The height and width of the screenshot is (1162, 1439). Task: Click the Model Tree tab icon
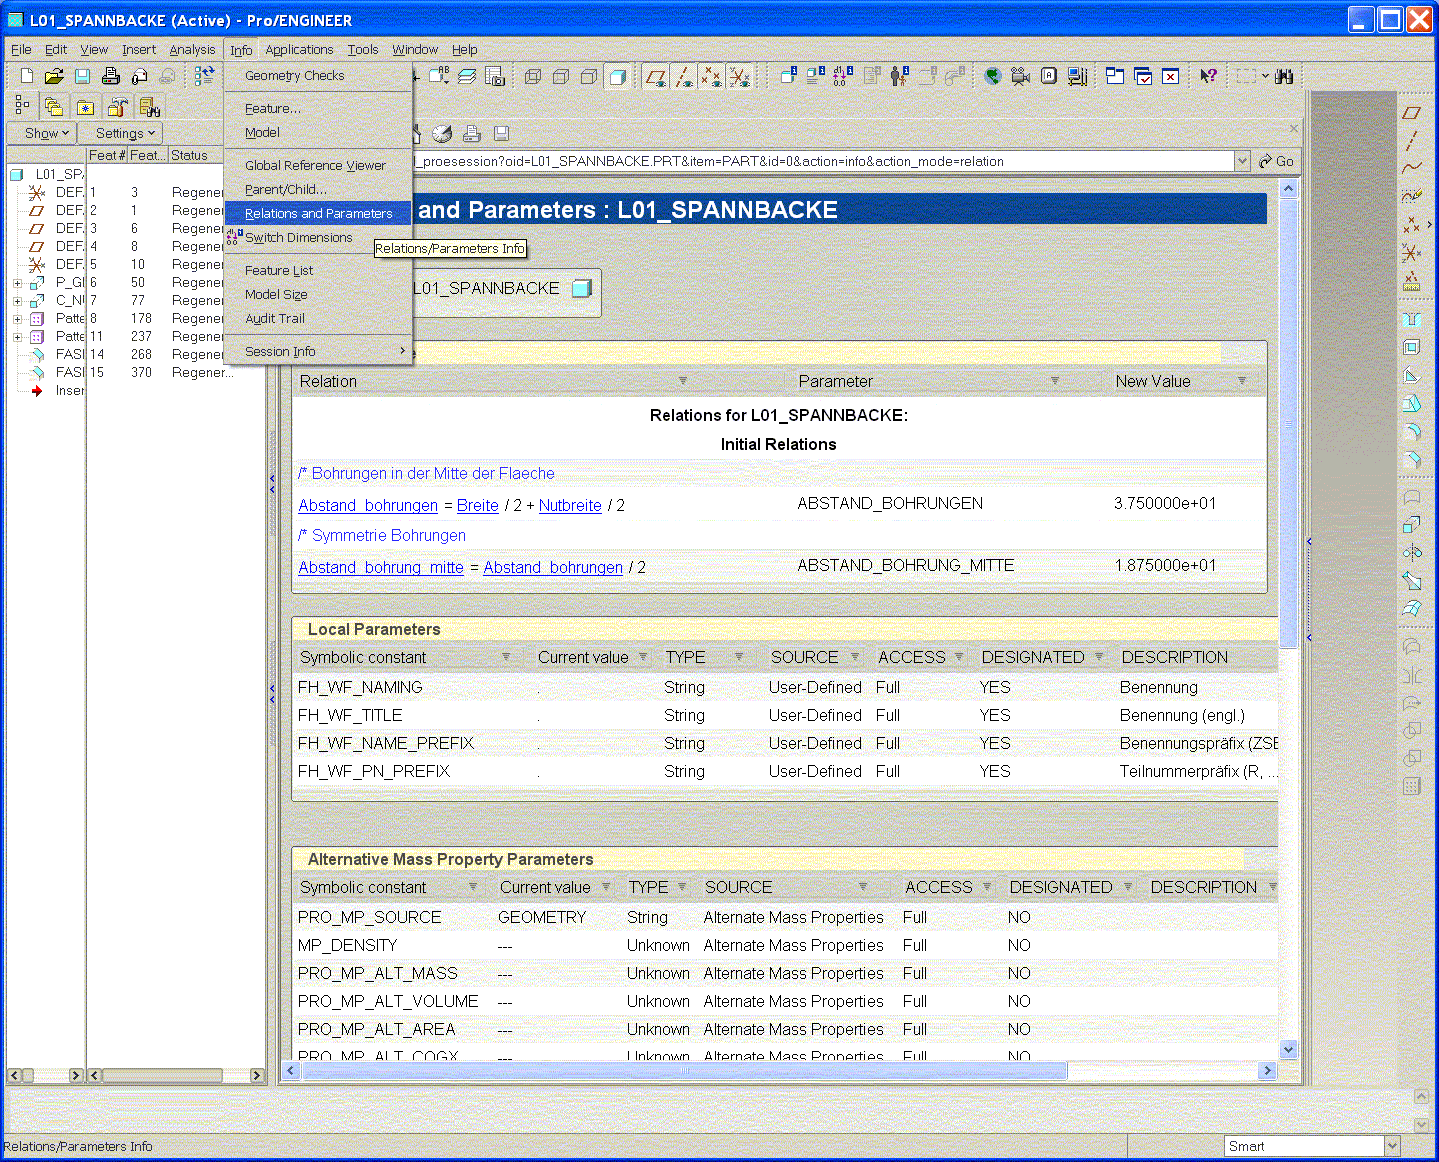click(x=22, y=106)
